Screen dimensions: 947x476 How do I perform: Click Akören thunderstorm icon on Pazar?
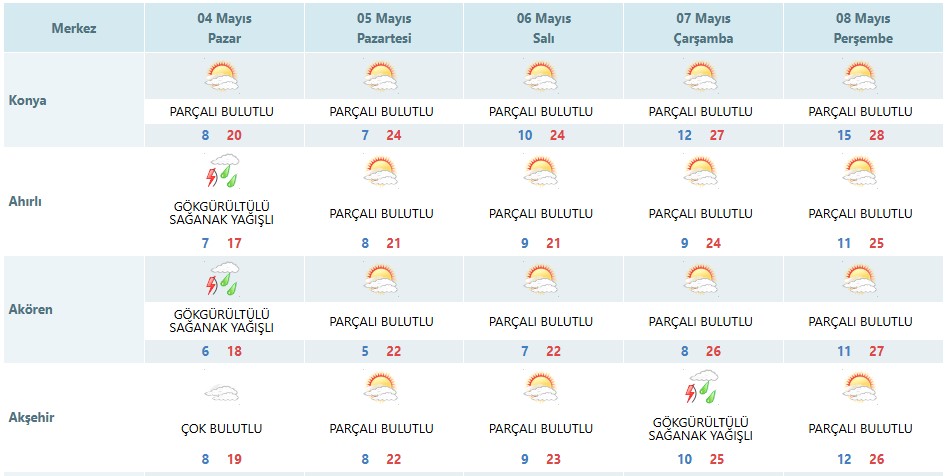(222, 278)
